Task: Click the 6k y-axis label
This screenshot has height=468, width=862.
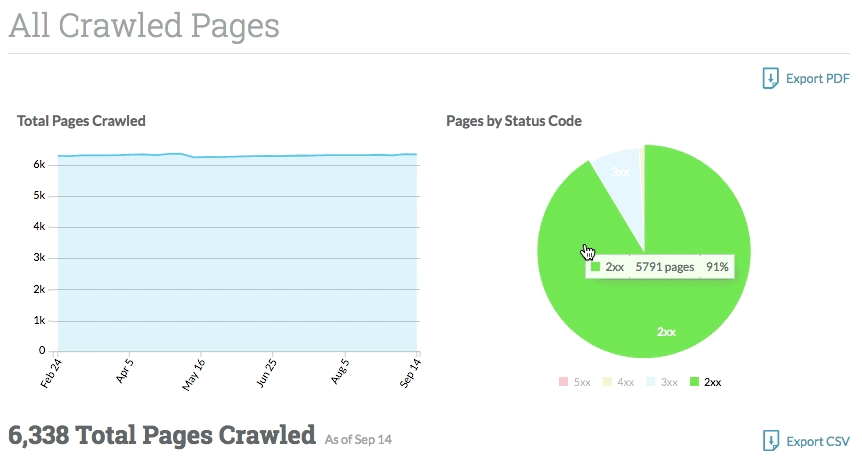Action: tap(39, 164)
